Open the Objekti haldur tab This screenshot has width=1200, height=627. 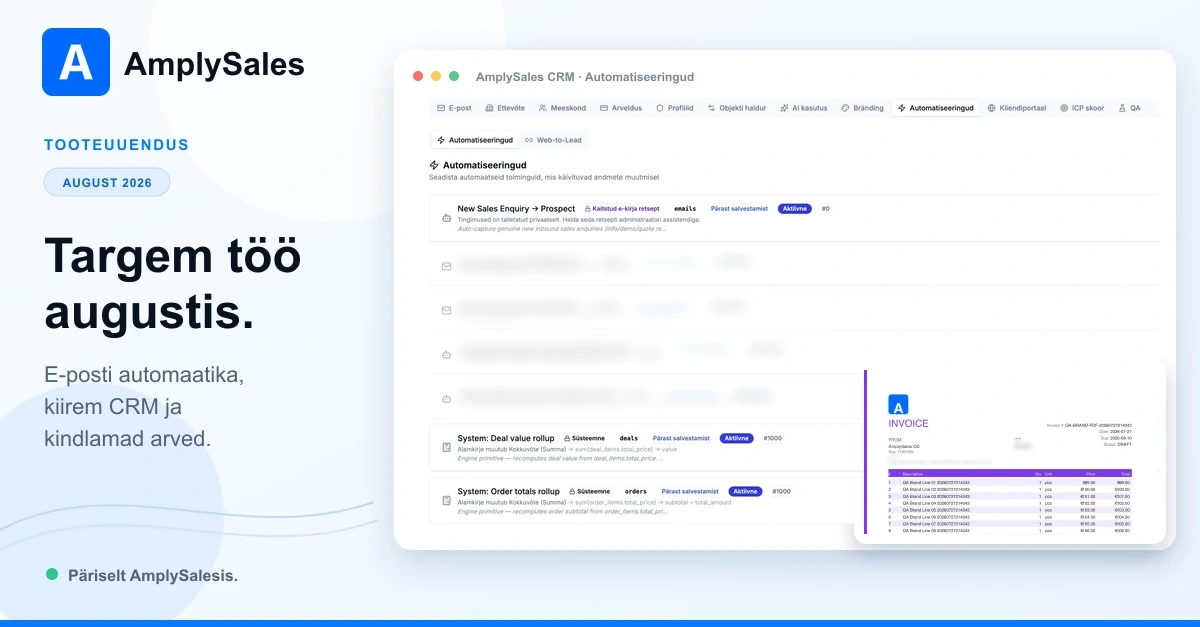point(737,108)
